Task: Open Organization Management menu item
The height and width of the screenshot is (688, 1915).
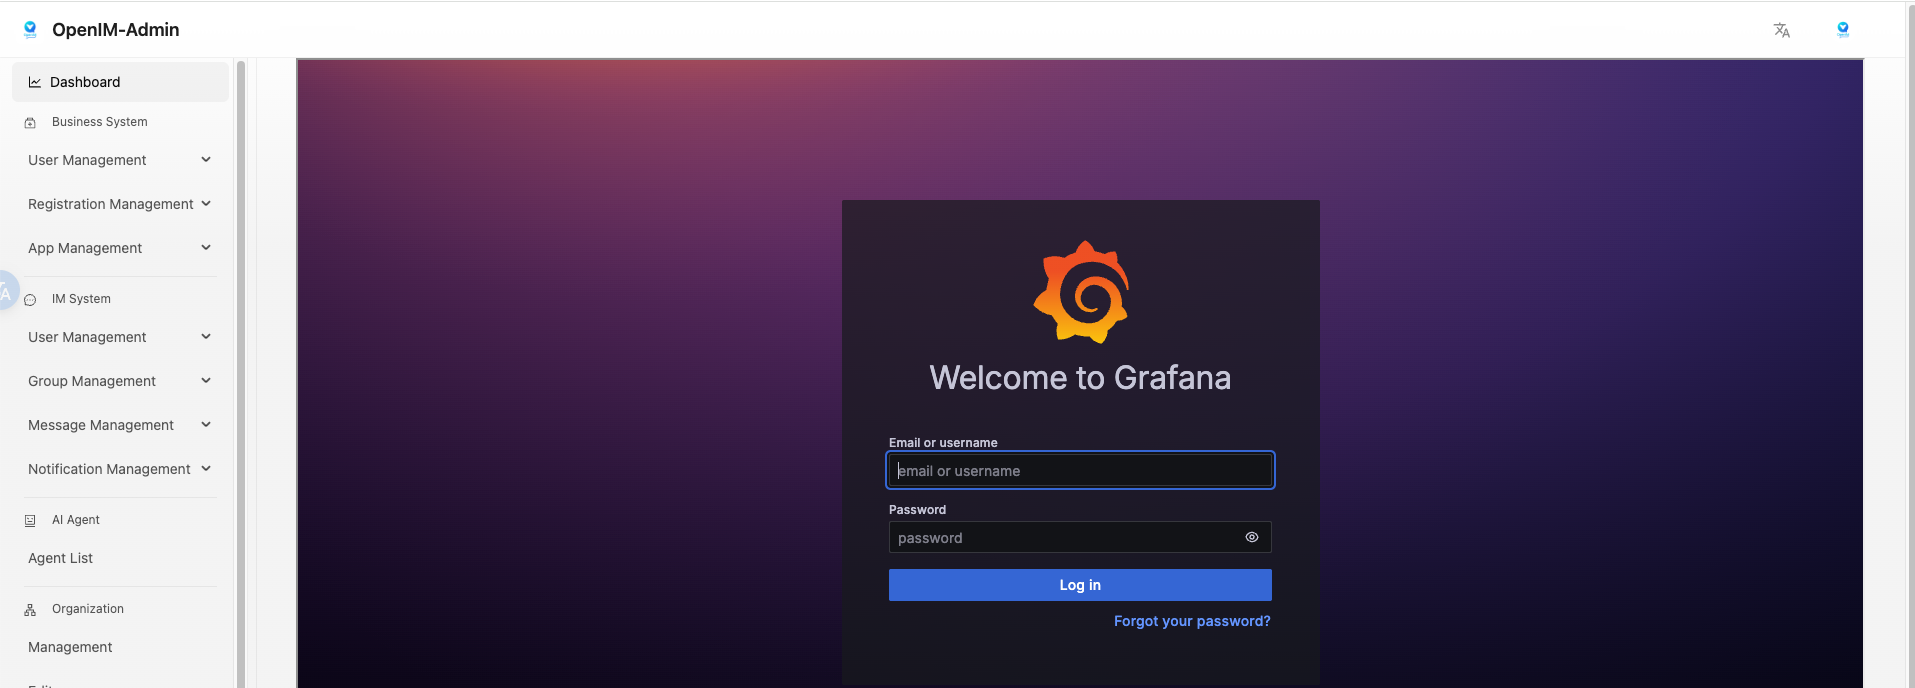Action: 70,647
